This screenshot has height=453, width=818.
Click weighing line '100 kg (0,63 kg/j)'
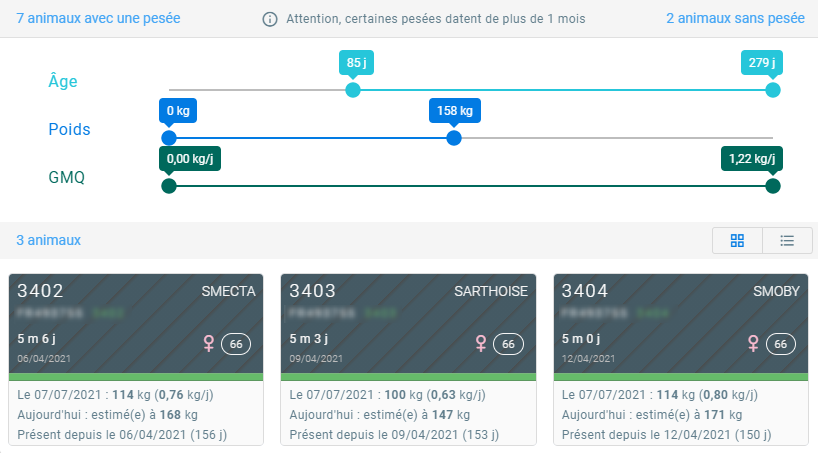pyautogui.click(x=388, y=395)
